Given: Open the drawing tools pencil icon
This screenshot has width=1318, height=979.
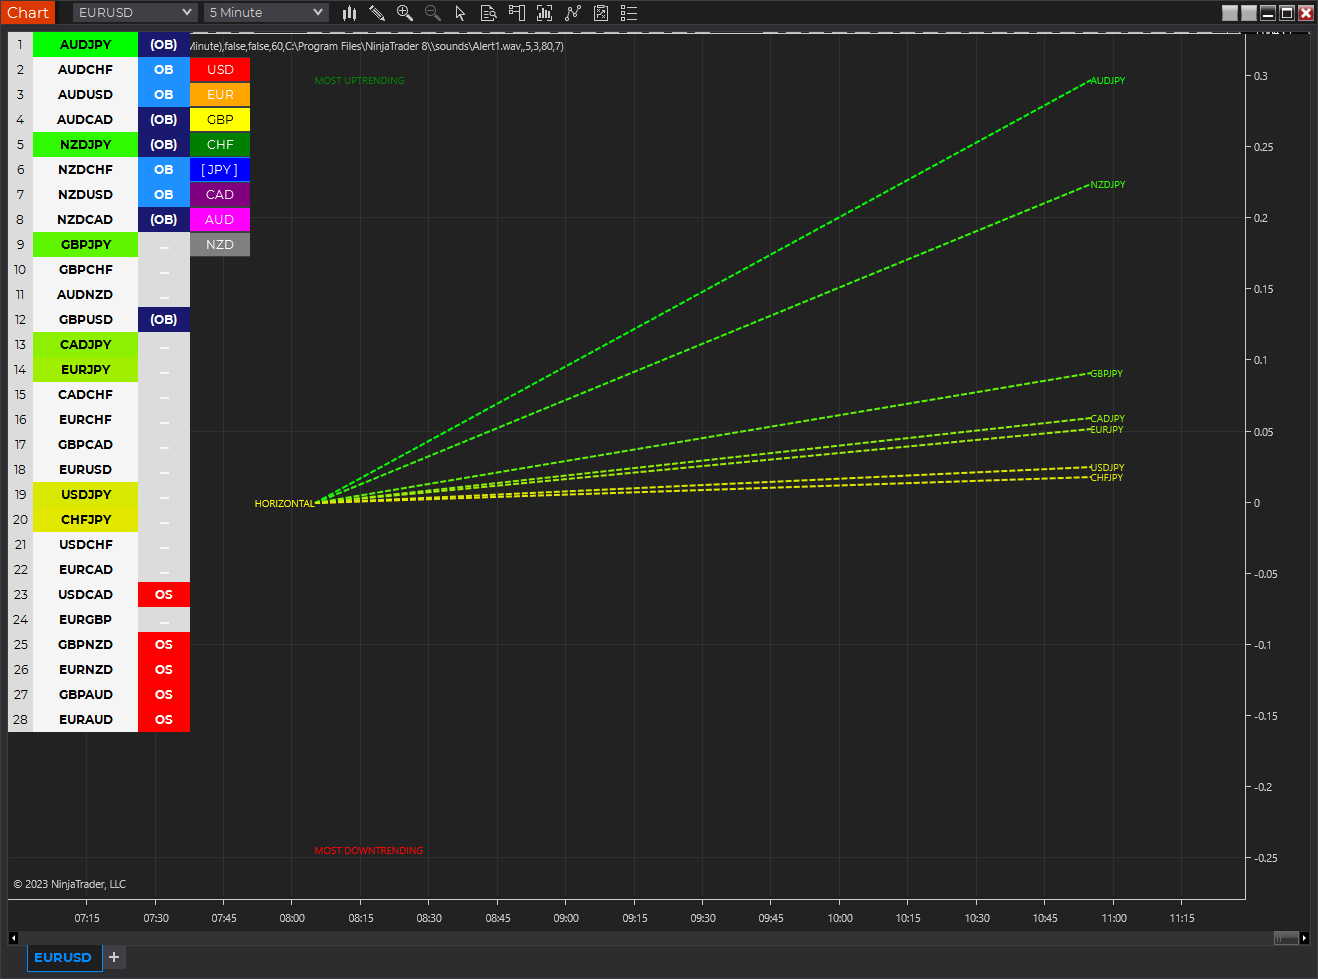Looking at the screenshot, I should click(377, 13).
